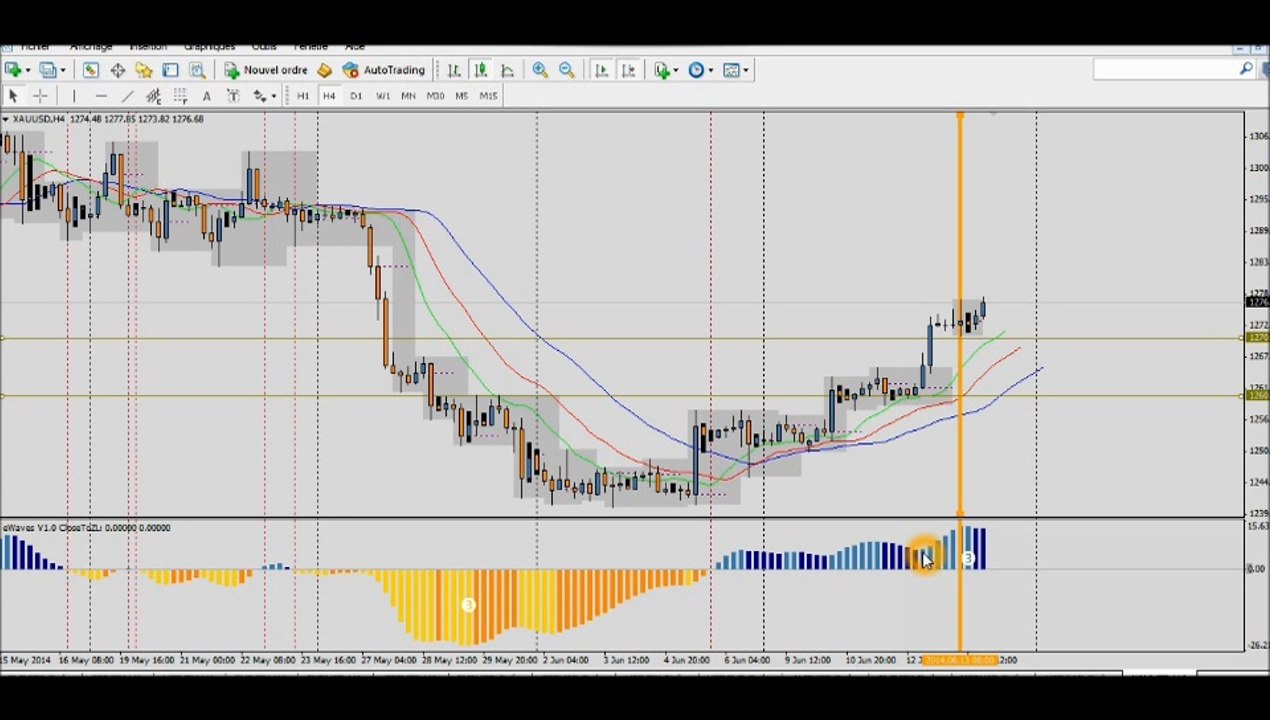Open the Strategy Tester

[197, 70]
